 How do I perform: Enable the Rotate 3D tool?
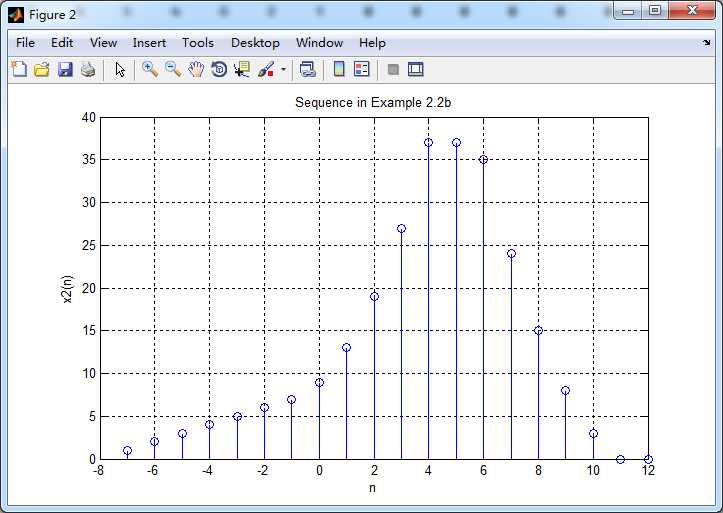tap(219, 70)
